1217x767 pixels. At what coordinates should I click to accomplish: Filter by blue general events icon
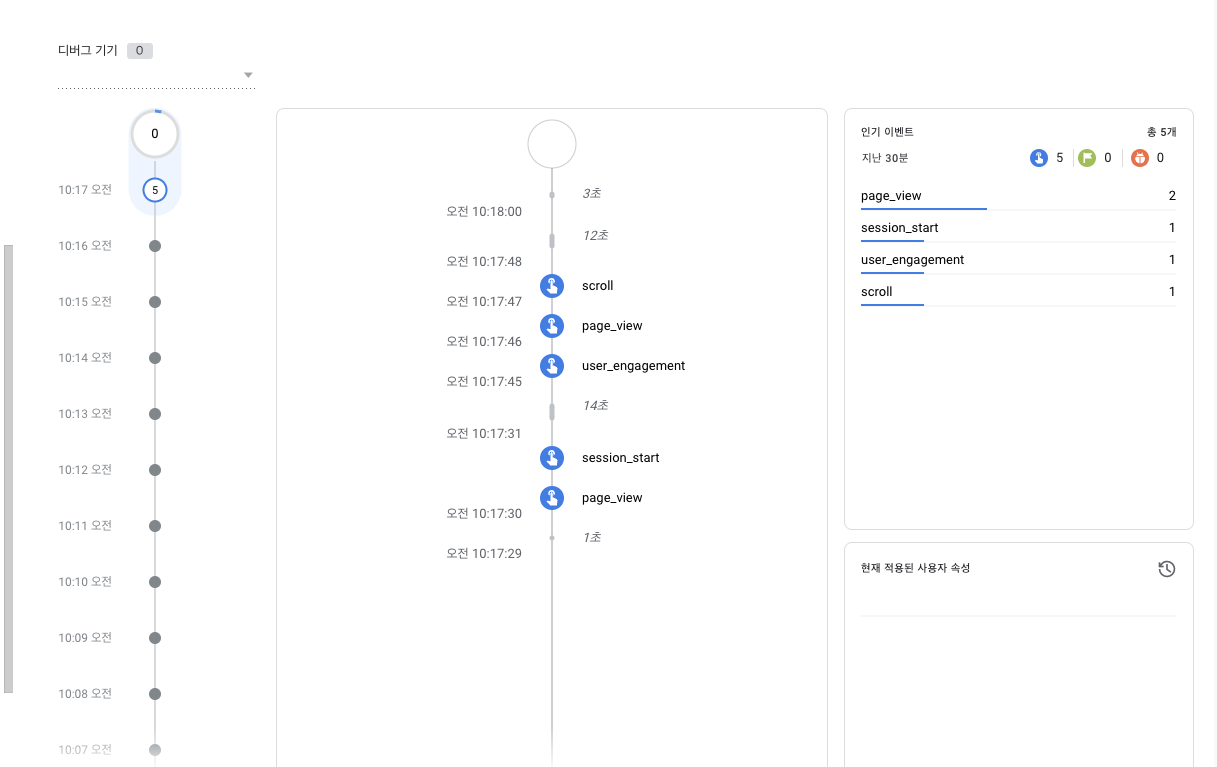pyautogui.click(x=1039, y=158)
